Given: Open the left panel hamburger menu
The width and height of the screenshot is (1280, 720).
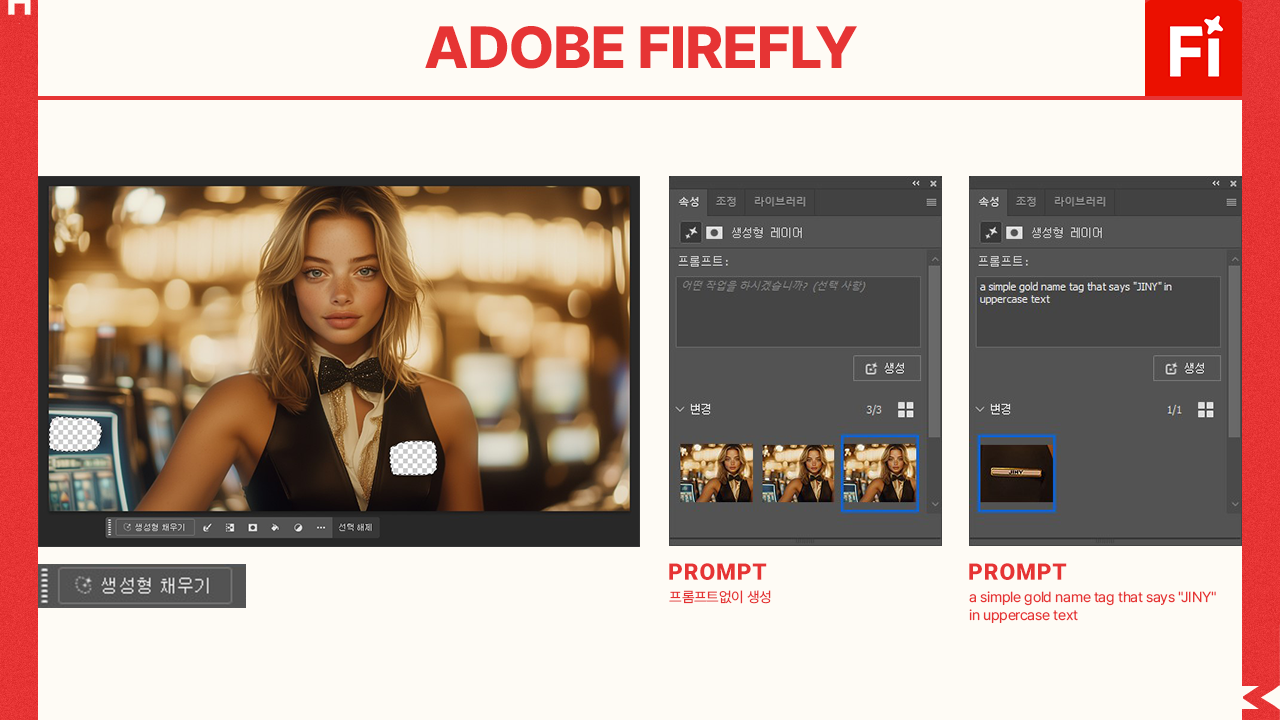Looking at the screenshot, I should pyautogui.click(x=931, y=202).
